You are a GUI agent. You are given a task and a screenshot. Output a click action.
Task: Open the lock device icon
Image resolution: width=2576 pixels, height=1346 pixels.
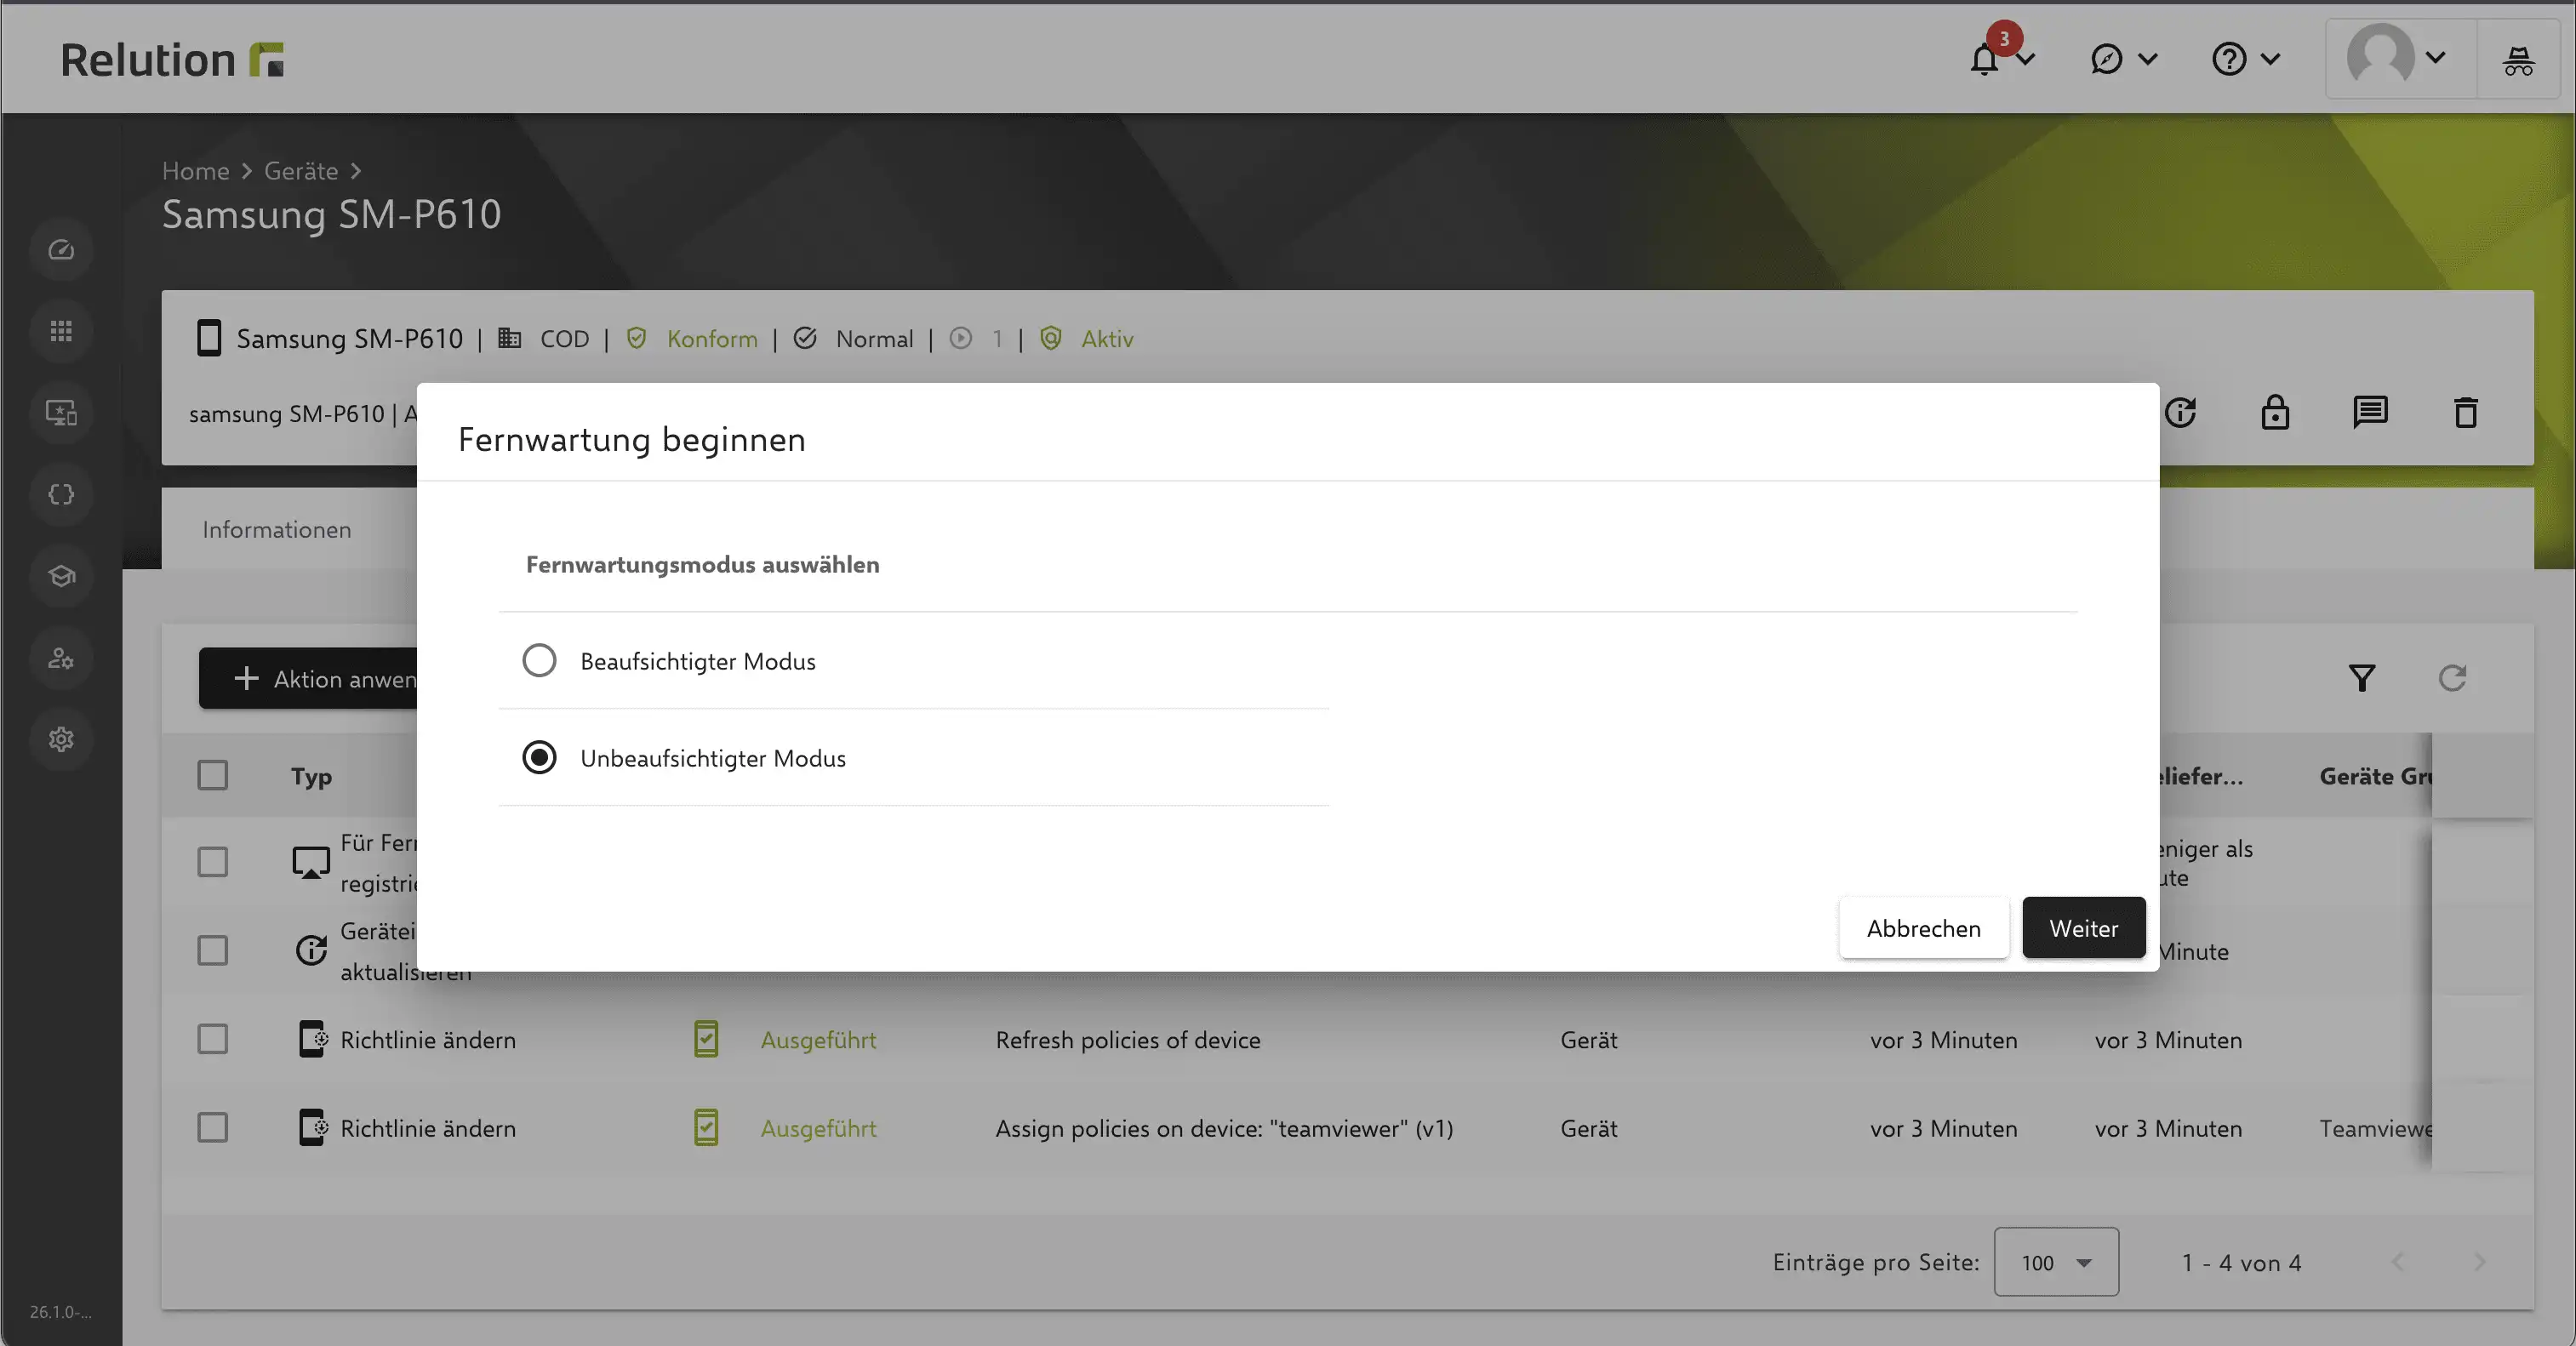click(2275, 412)
